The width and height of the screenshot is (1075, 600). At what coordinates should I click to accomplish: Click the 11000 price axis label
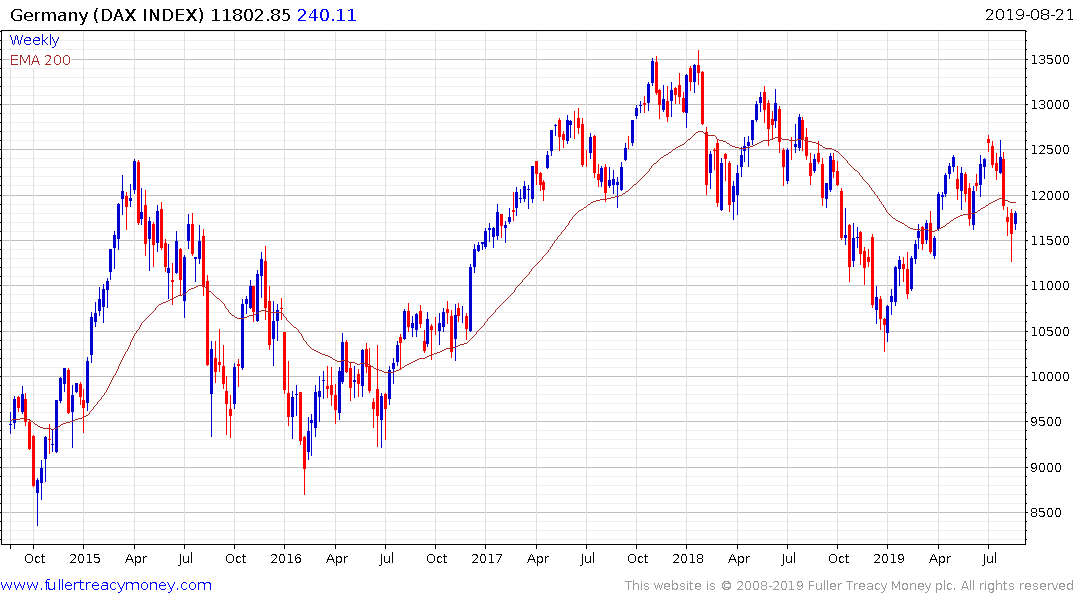pos(1050,286)
